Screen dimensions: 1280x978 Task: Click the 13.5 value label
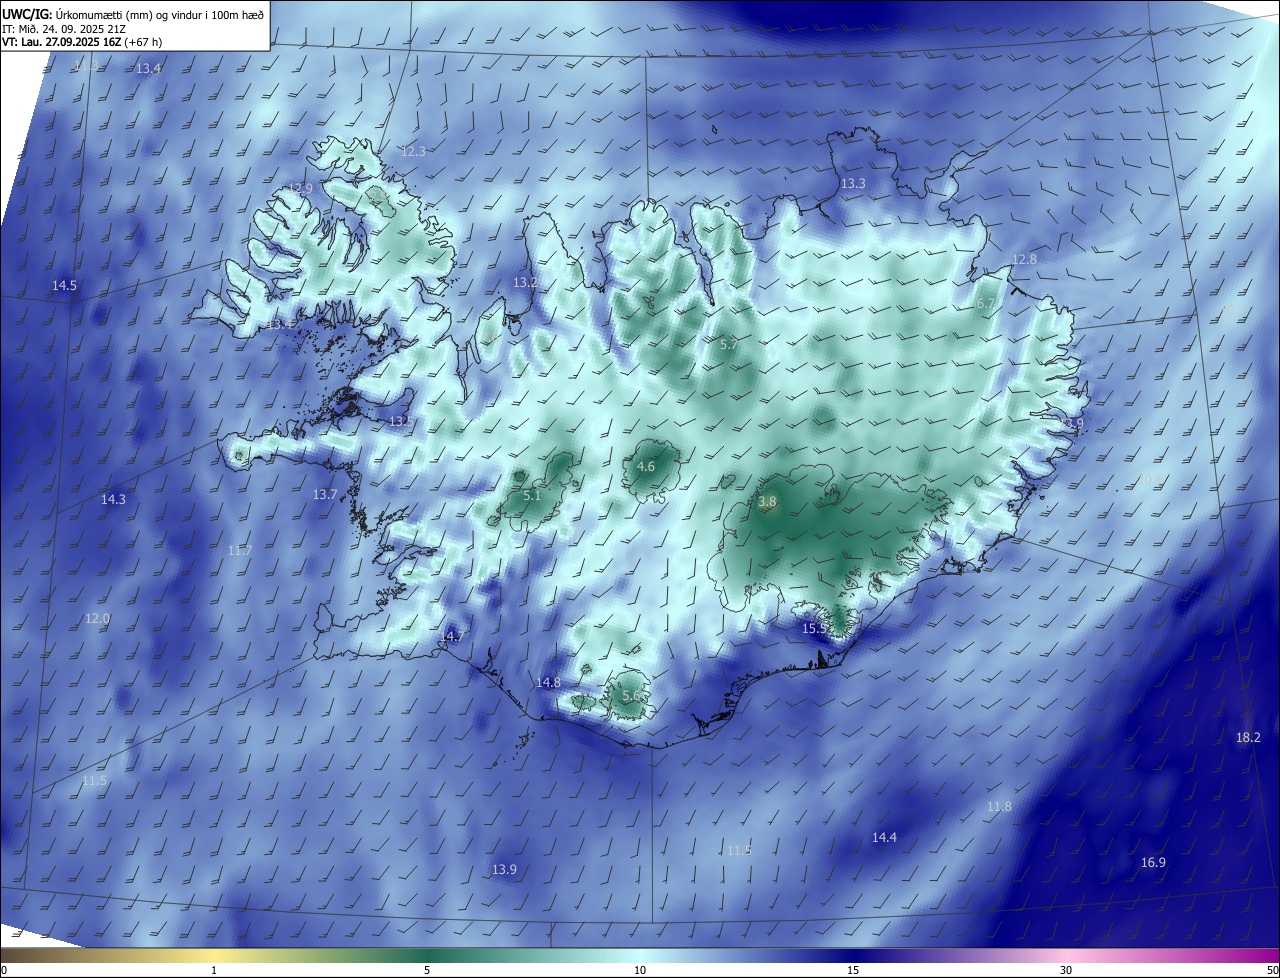401,422
